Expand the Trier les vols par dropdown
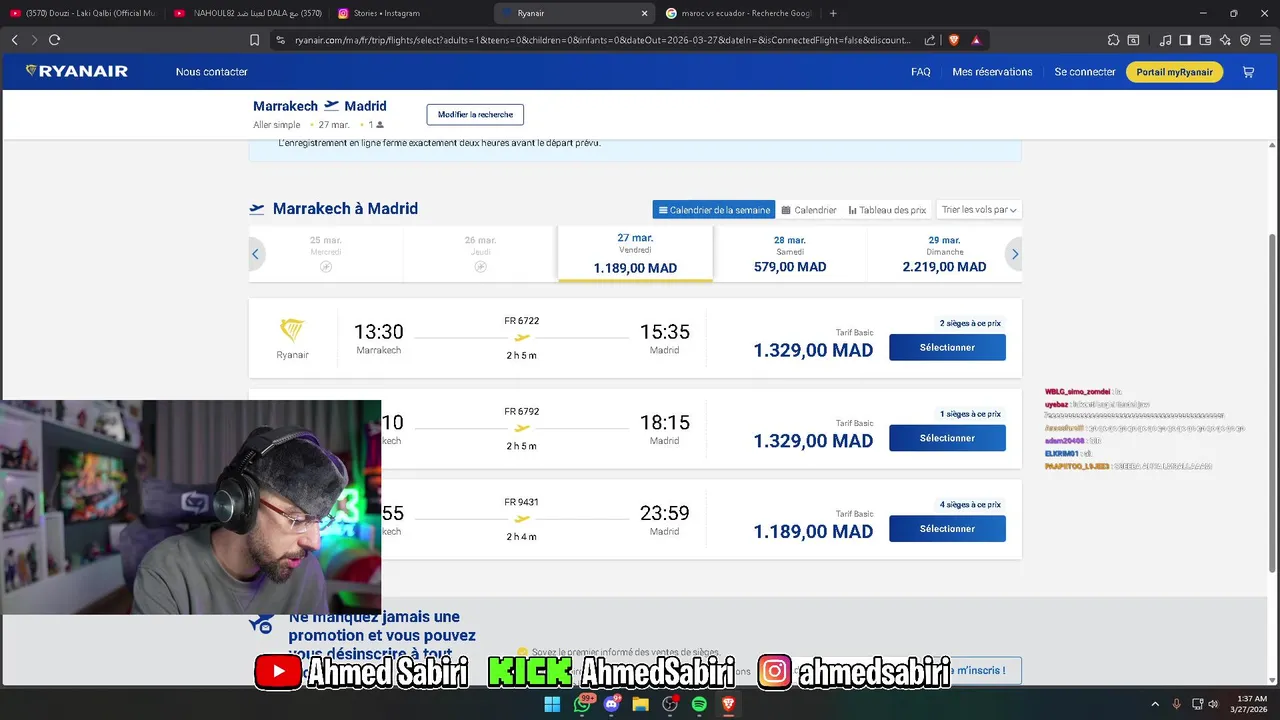This screenshot has width=1280, height=720. pos(979,210)
